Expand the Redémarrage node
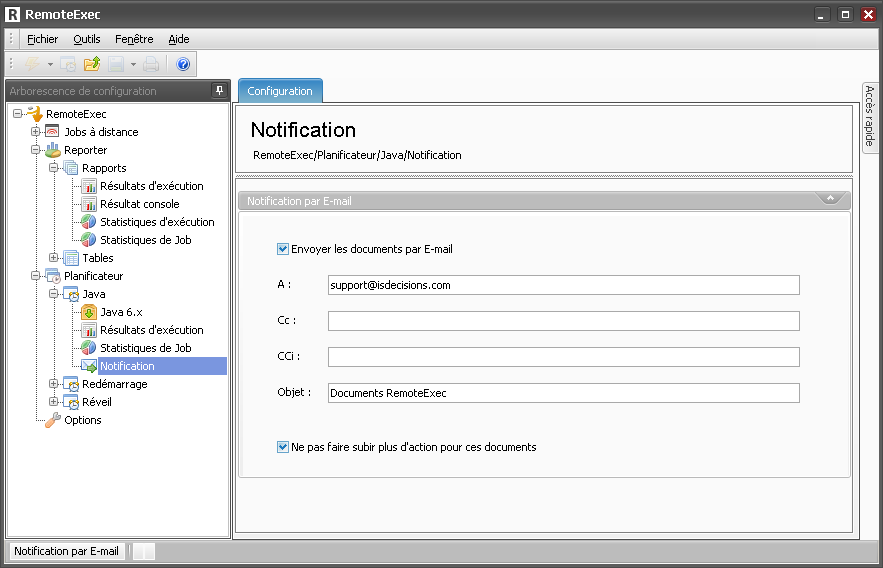Screen dimensions: 883x568 [x=53, y=384]
